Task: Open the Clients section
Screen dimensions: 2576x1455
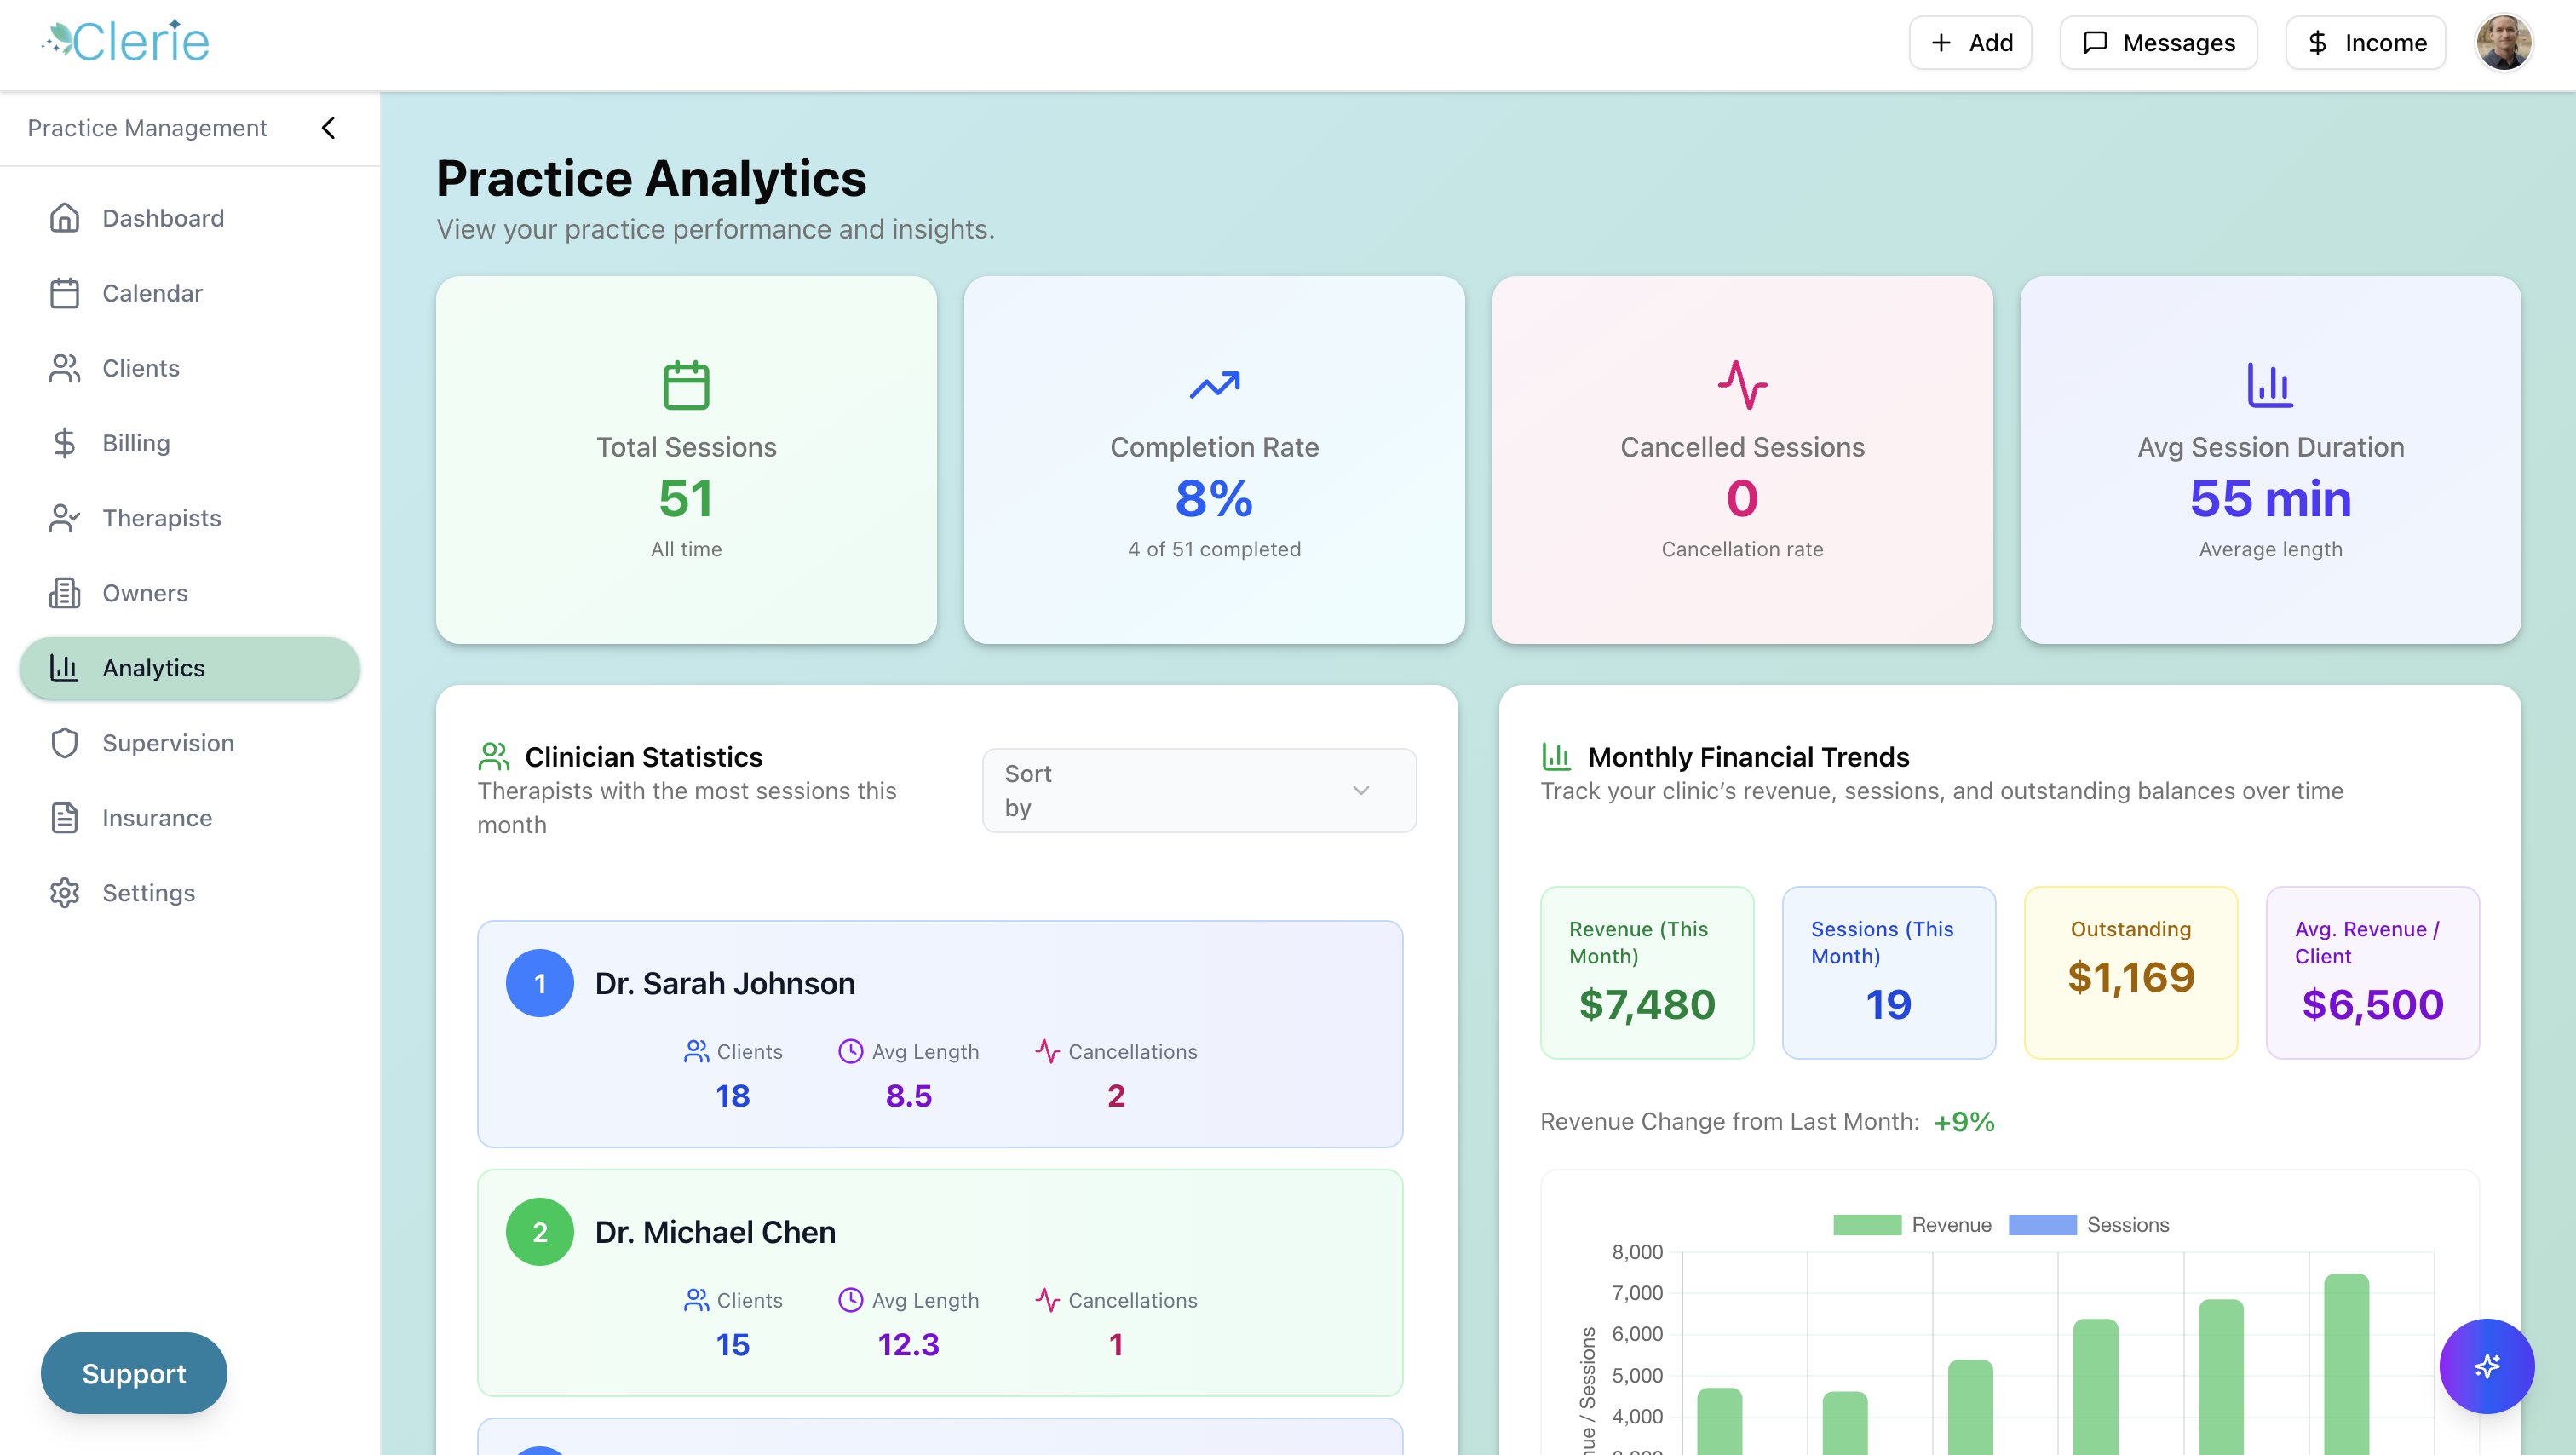Action: 140,368
